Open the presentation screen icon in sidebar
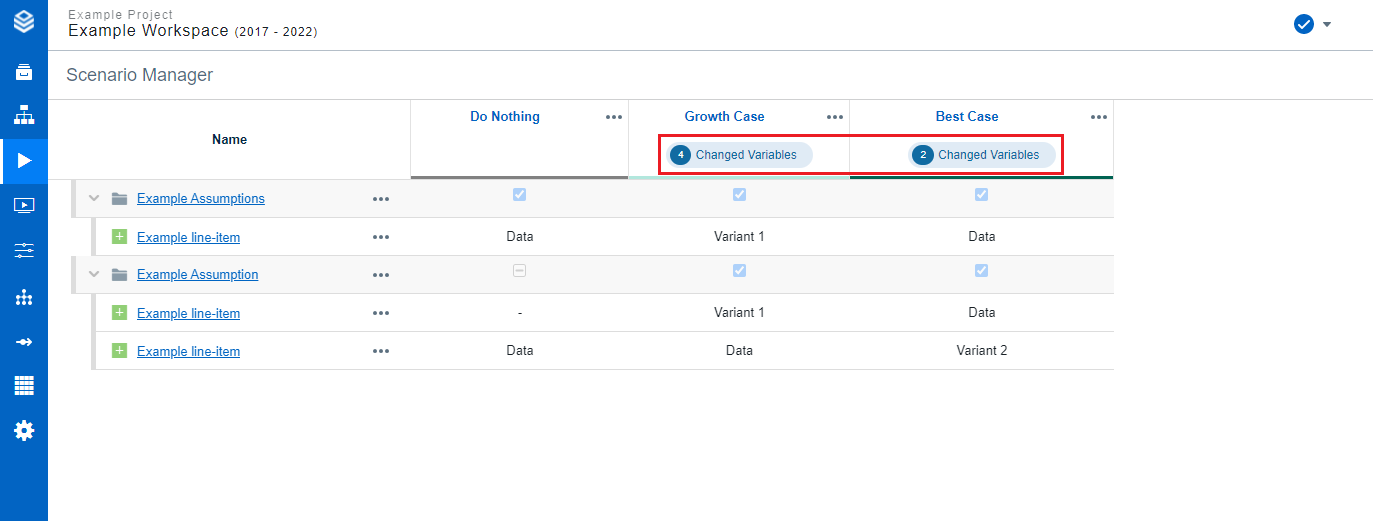The width and height of the screenshot is (1373, 521). tap(24, 205)
